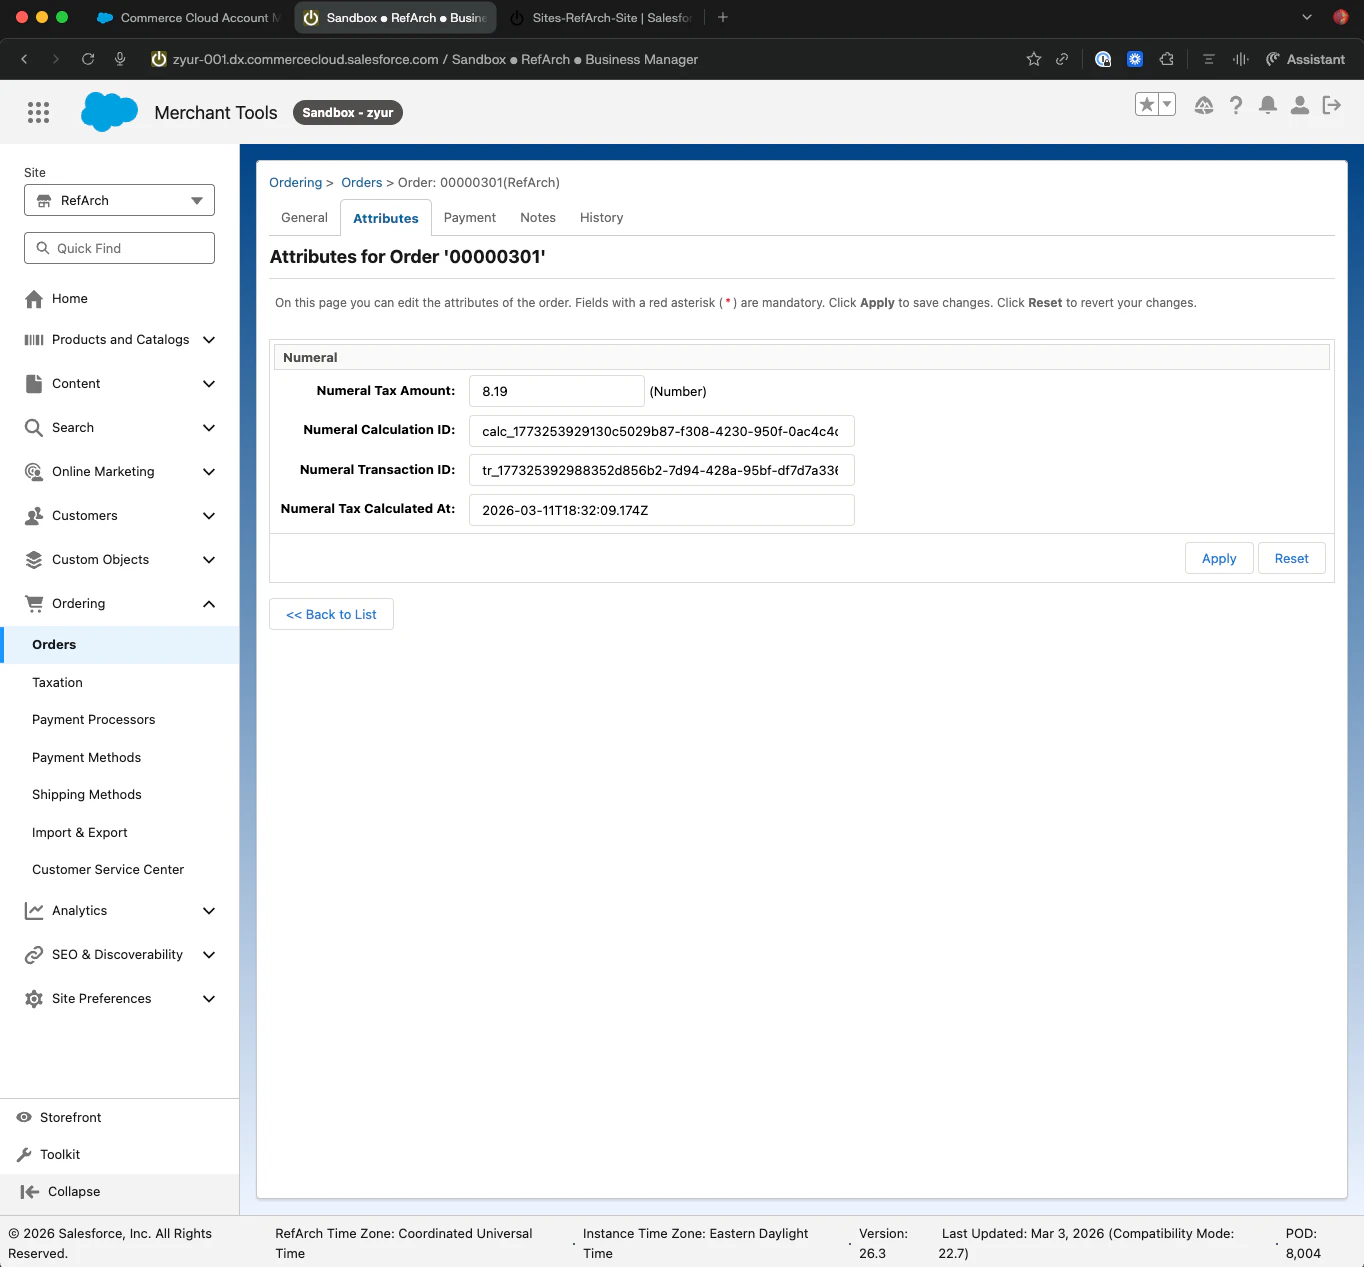Image resolution: width=1364 pixels, height=1267 pixels.
Task: Click the log out icon
Action: tap(1332, 105)
